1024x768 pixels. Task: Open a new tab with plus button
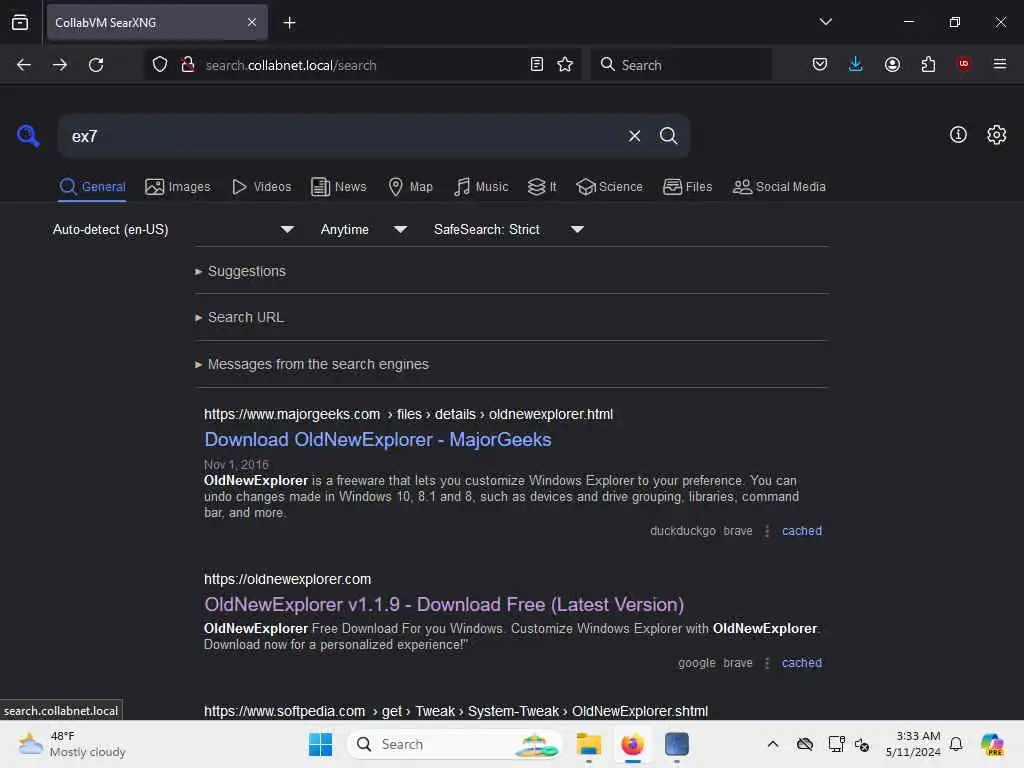(x=289, y=23)
